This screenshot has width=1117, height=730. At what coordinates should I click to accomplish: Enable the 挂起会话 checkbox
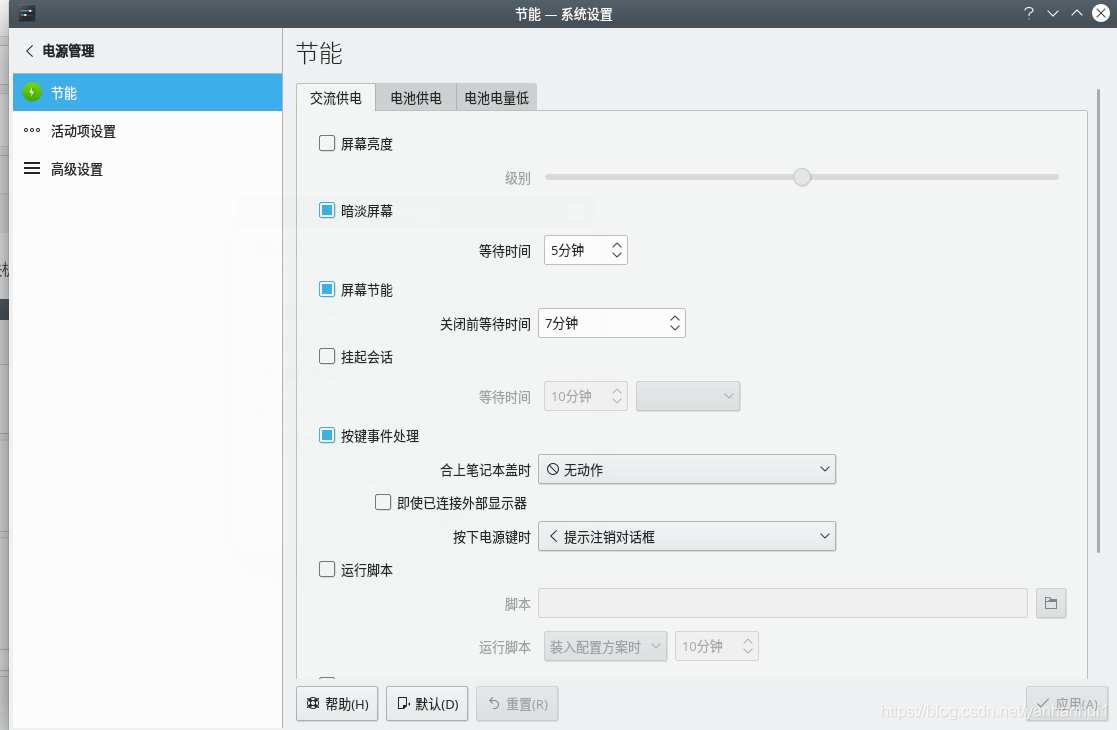pos(327,356)
